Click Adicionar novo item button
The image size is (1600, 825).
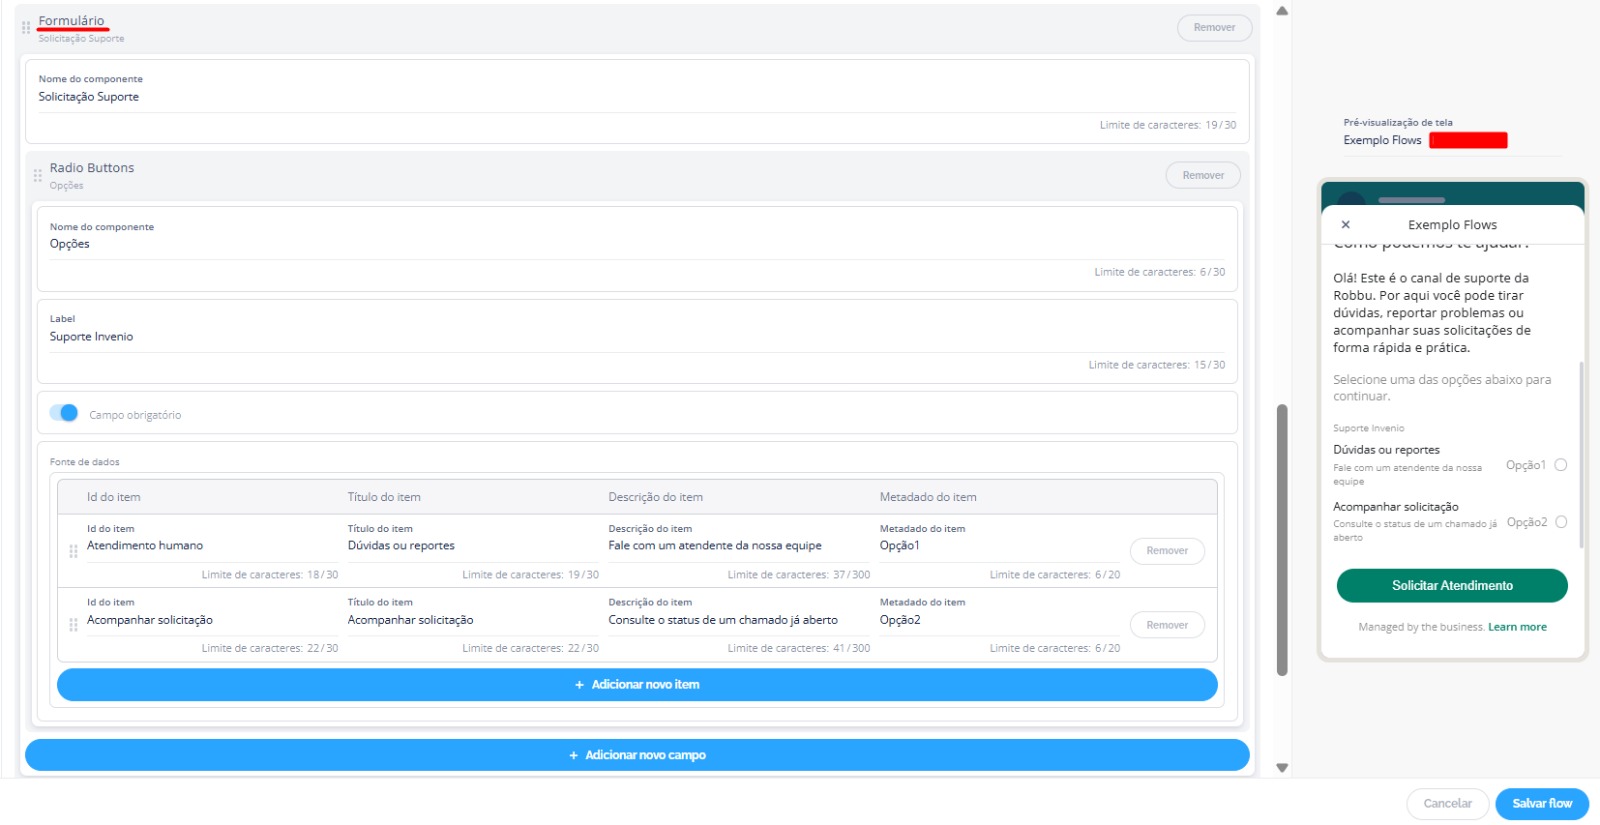coord(637,685)
